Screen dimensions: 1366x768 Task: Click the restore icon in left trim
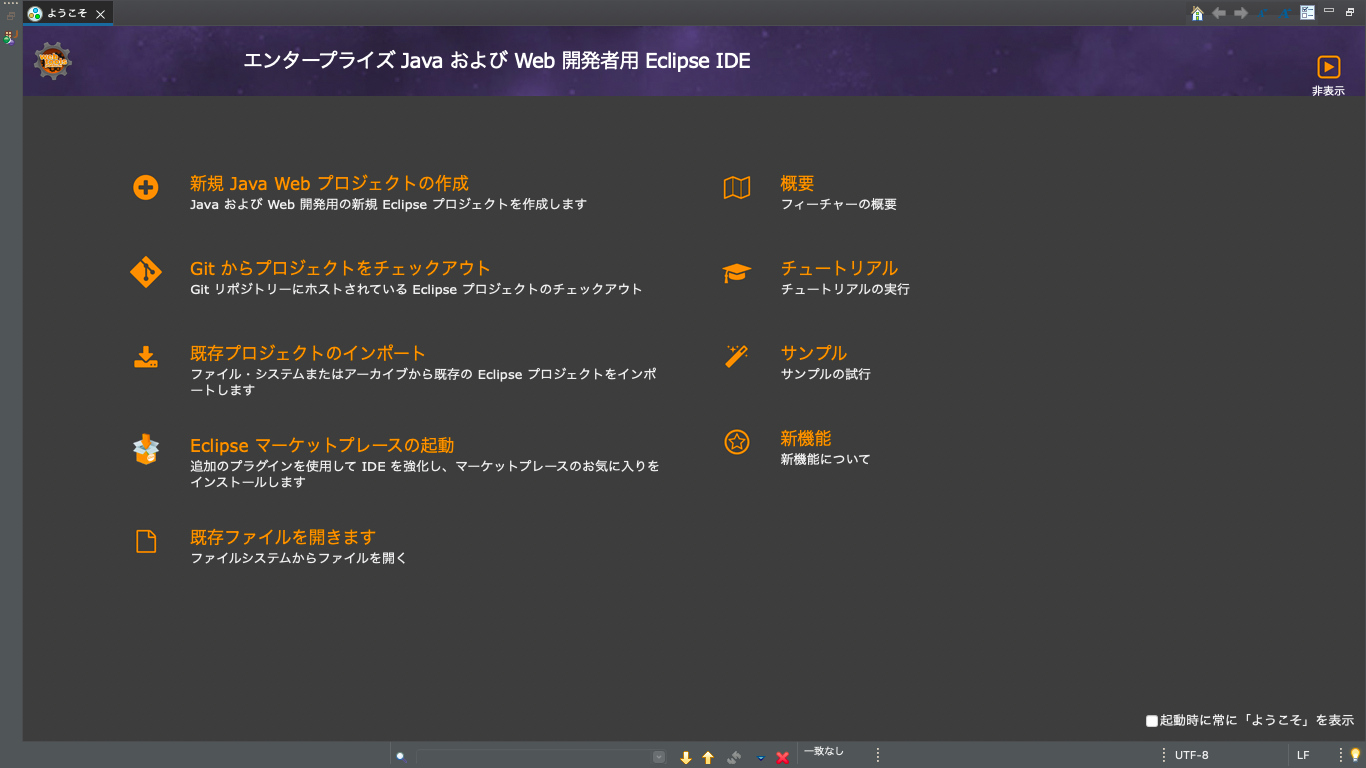coord(11,15)
